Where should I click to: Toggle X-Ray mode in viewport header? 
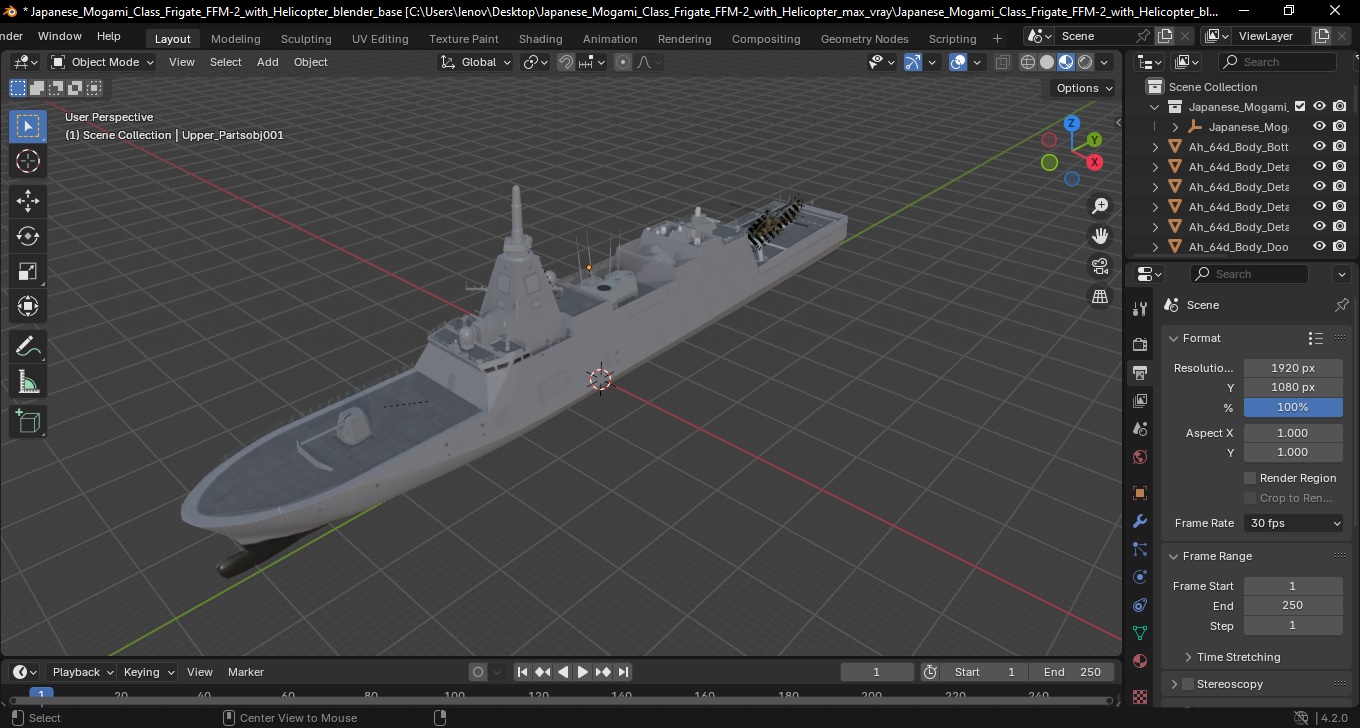(1003, 62)
